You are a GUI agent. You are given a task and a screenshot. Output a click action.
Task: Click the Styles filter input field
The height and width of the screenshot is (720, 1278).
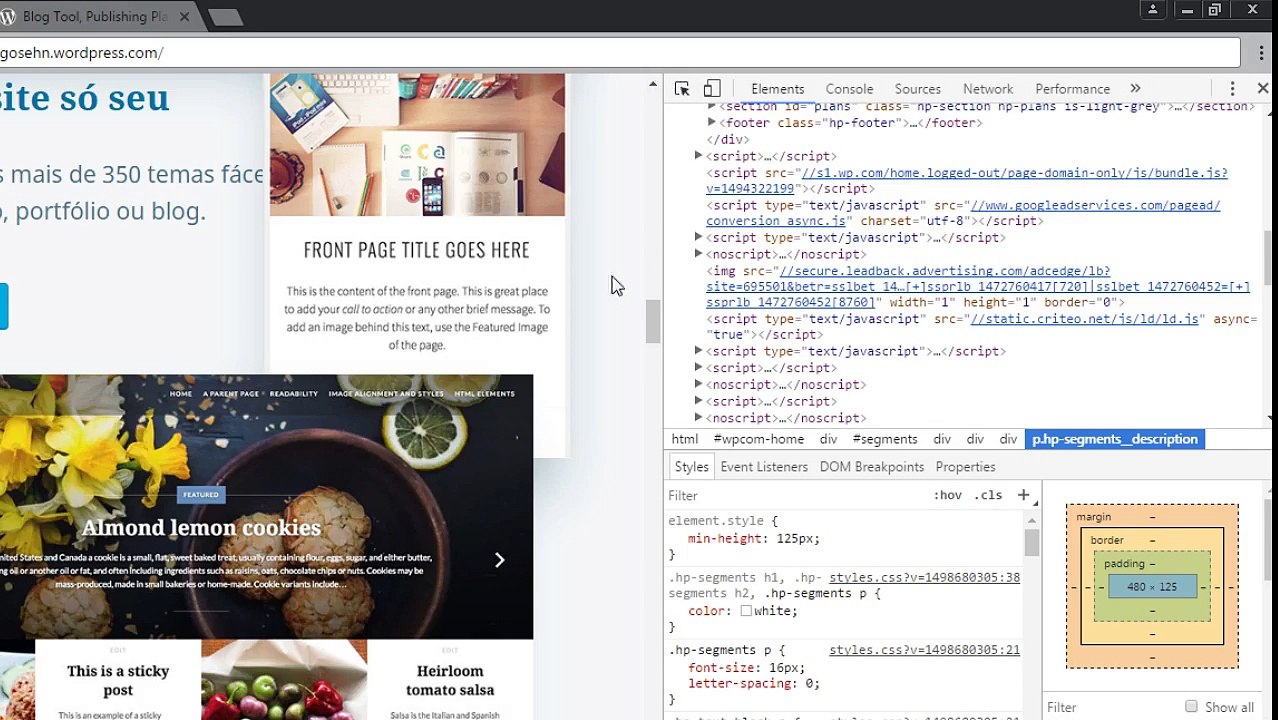(795, 495)
